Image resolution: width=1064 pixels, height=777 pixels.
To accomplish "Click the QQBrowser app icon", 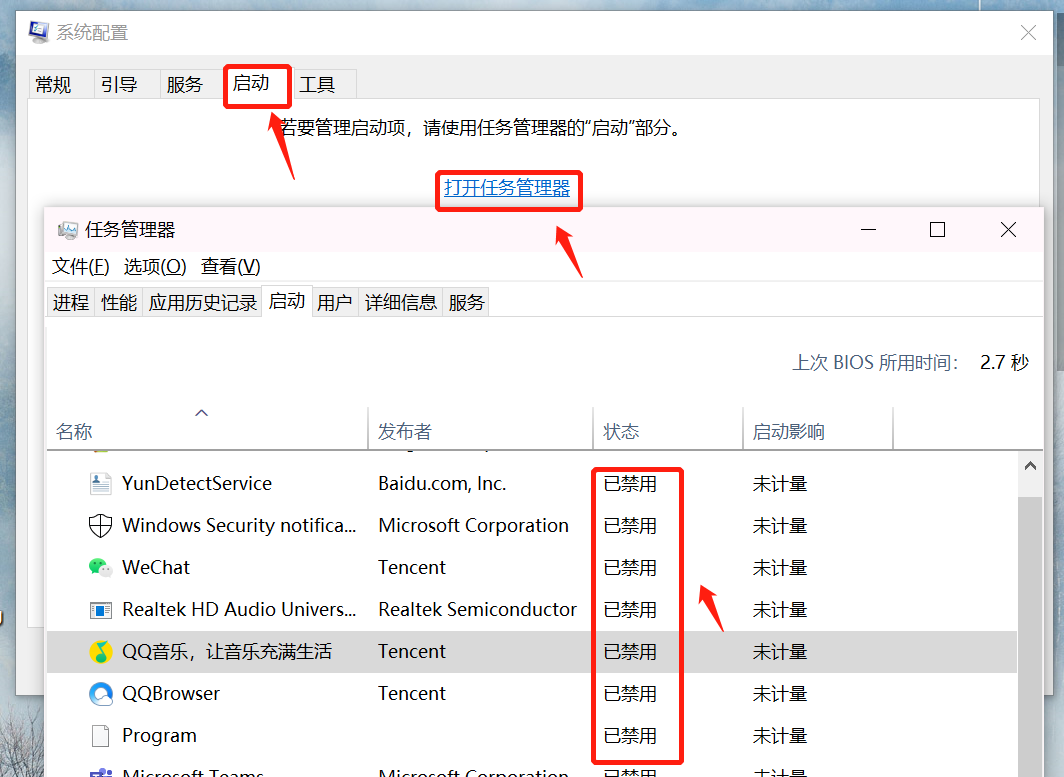I will tap(100, 693).
